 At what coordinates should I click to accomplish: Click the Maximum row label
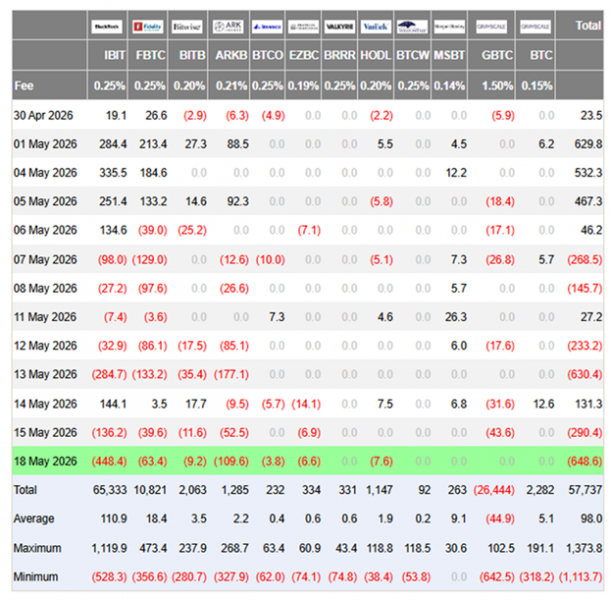(x=37, y=548)
